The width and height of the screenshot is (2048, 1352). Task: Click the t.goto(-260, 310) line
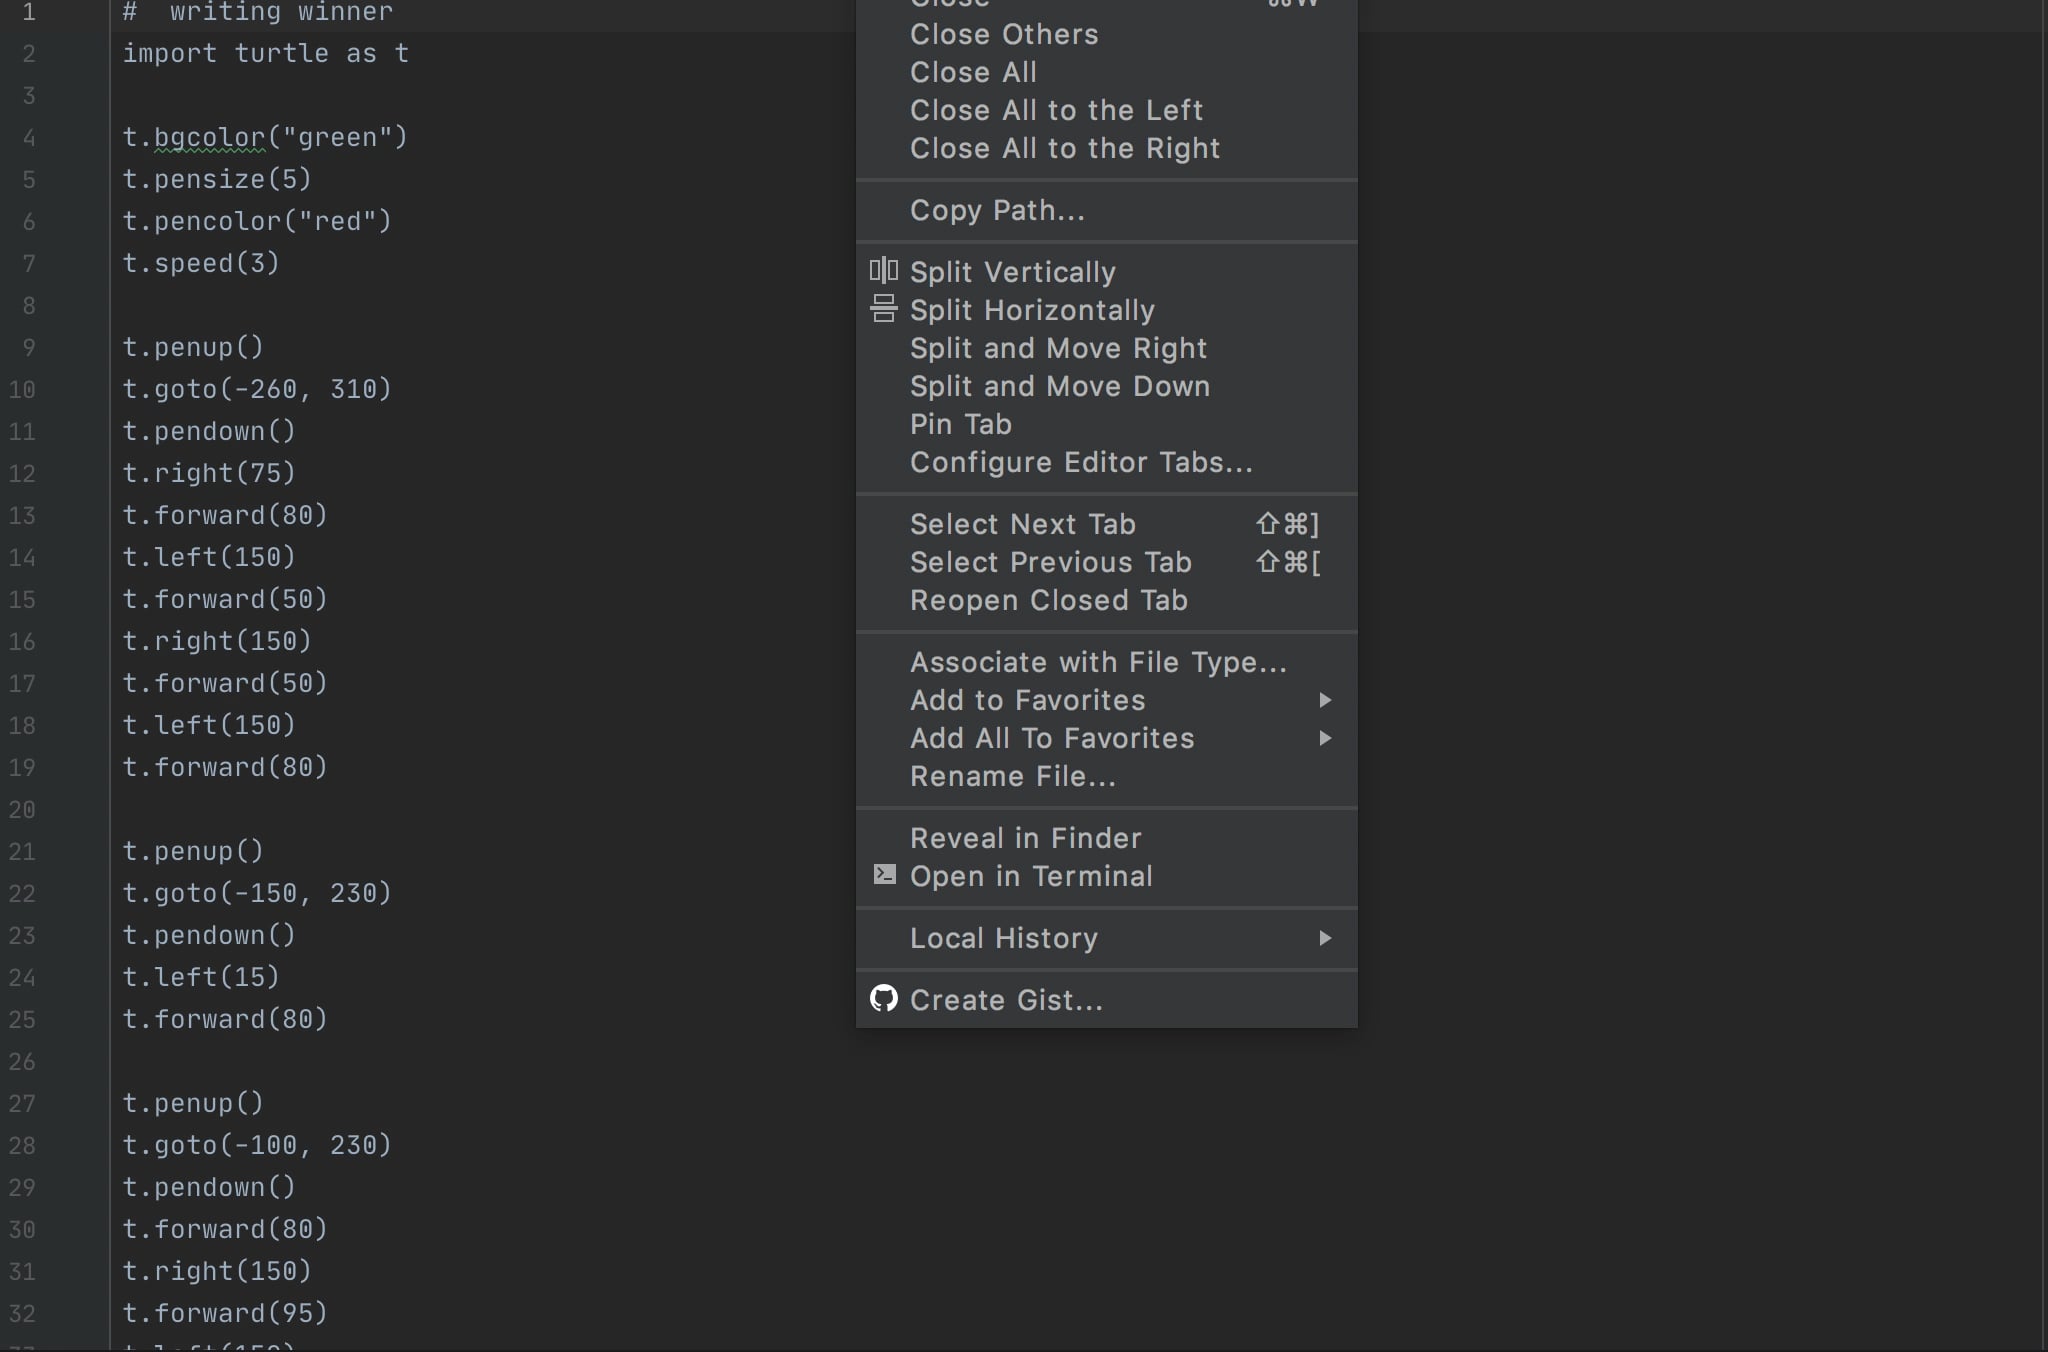[x=257, y=389]
